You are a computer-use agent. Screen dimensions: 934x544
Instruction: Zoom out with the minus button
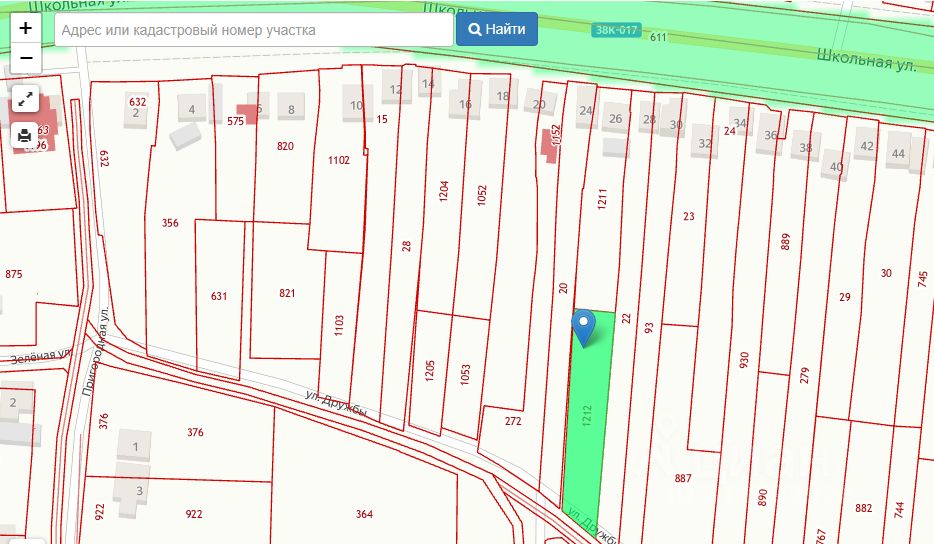coord(26,58)
